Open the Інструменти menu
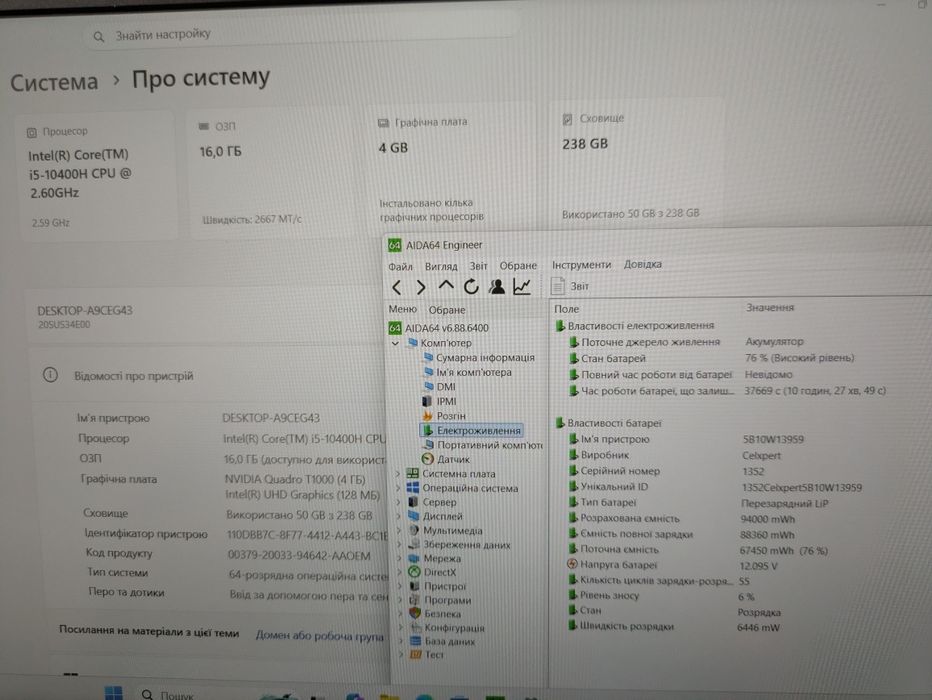 click(x=581, y=265)
